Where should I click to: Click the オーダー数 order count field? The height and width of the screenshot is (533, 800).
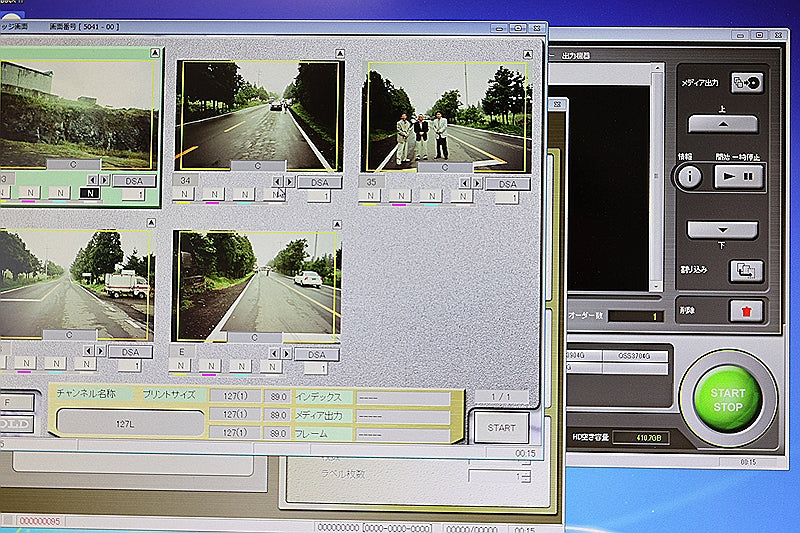pos(636,316)
